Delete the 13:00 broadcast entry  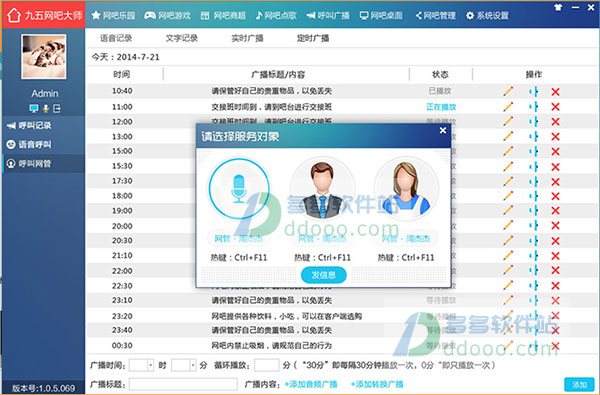pos(556,137)
